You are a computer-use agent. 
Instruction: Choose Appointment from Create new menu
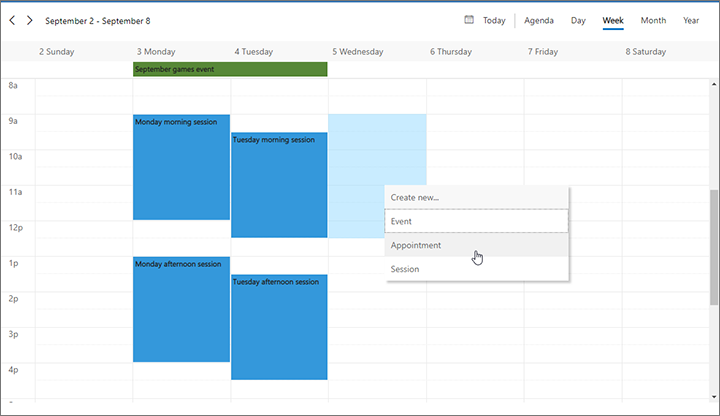point(476,245)
